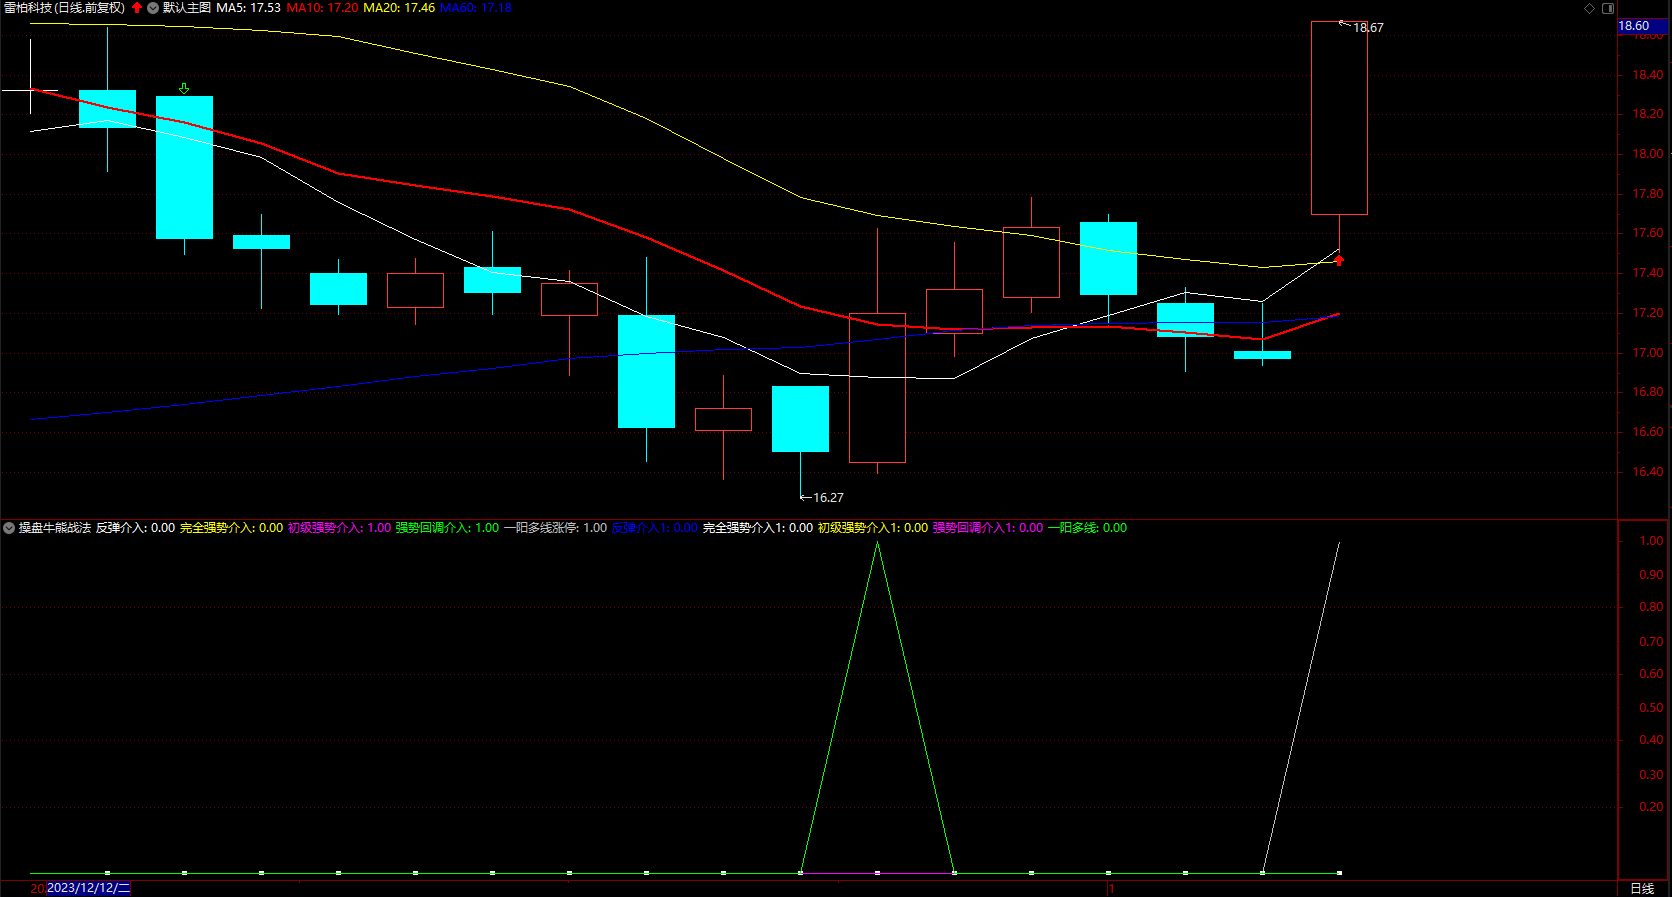The image size is (1672, 897).
Task: Click the 默认主图 label
Action: (187, 8)
